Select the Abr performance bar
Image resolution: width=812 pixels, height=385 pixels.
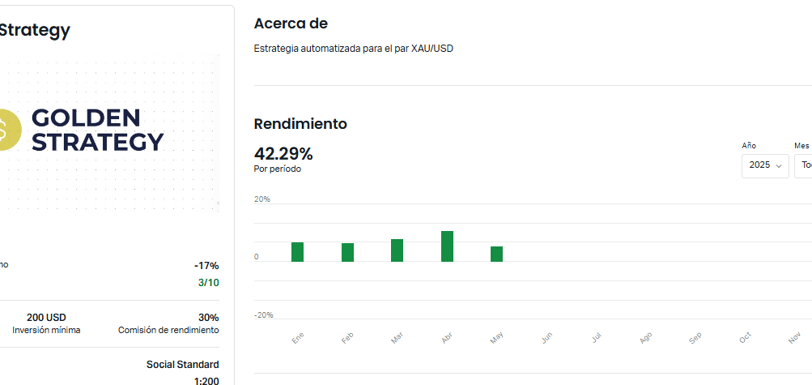(x=447, y=246)
